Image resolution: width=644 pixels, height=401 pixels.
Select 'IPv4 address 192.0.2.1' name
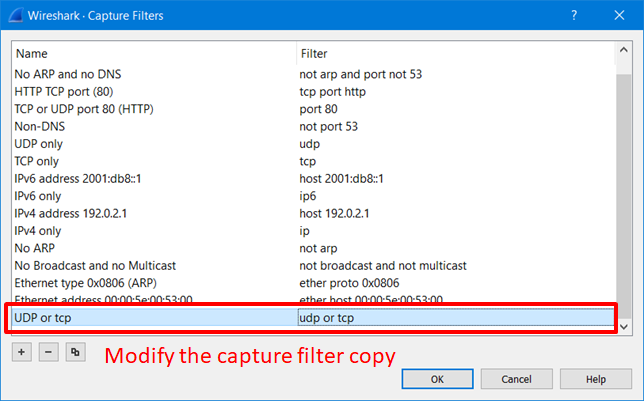click(x=71, y=213)
